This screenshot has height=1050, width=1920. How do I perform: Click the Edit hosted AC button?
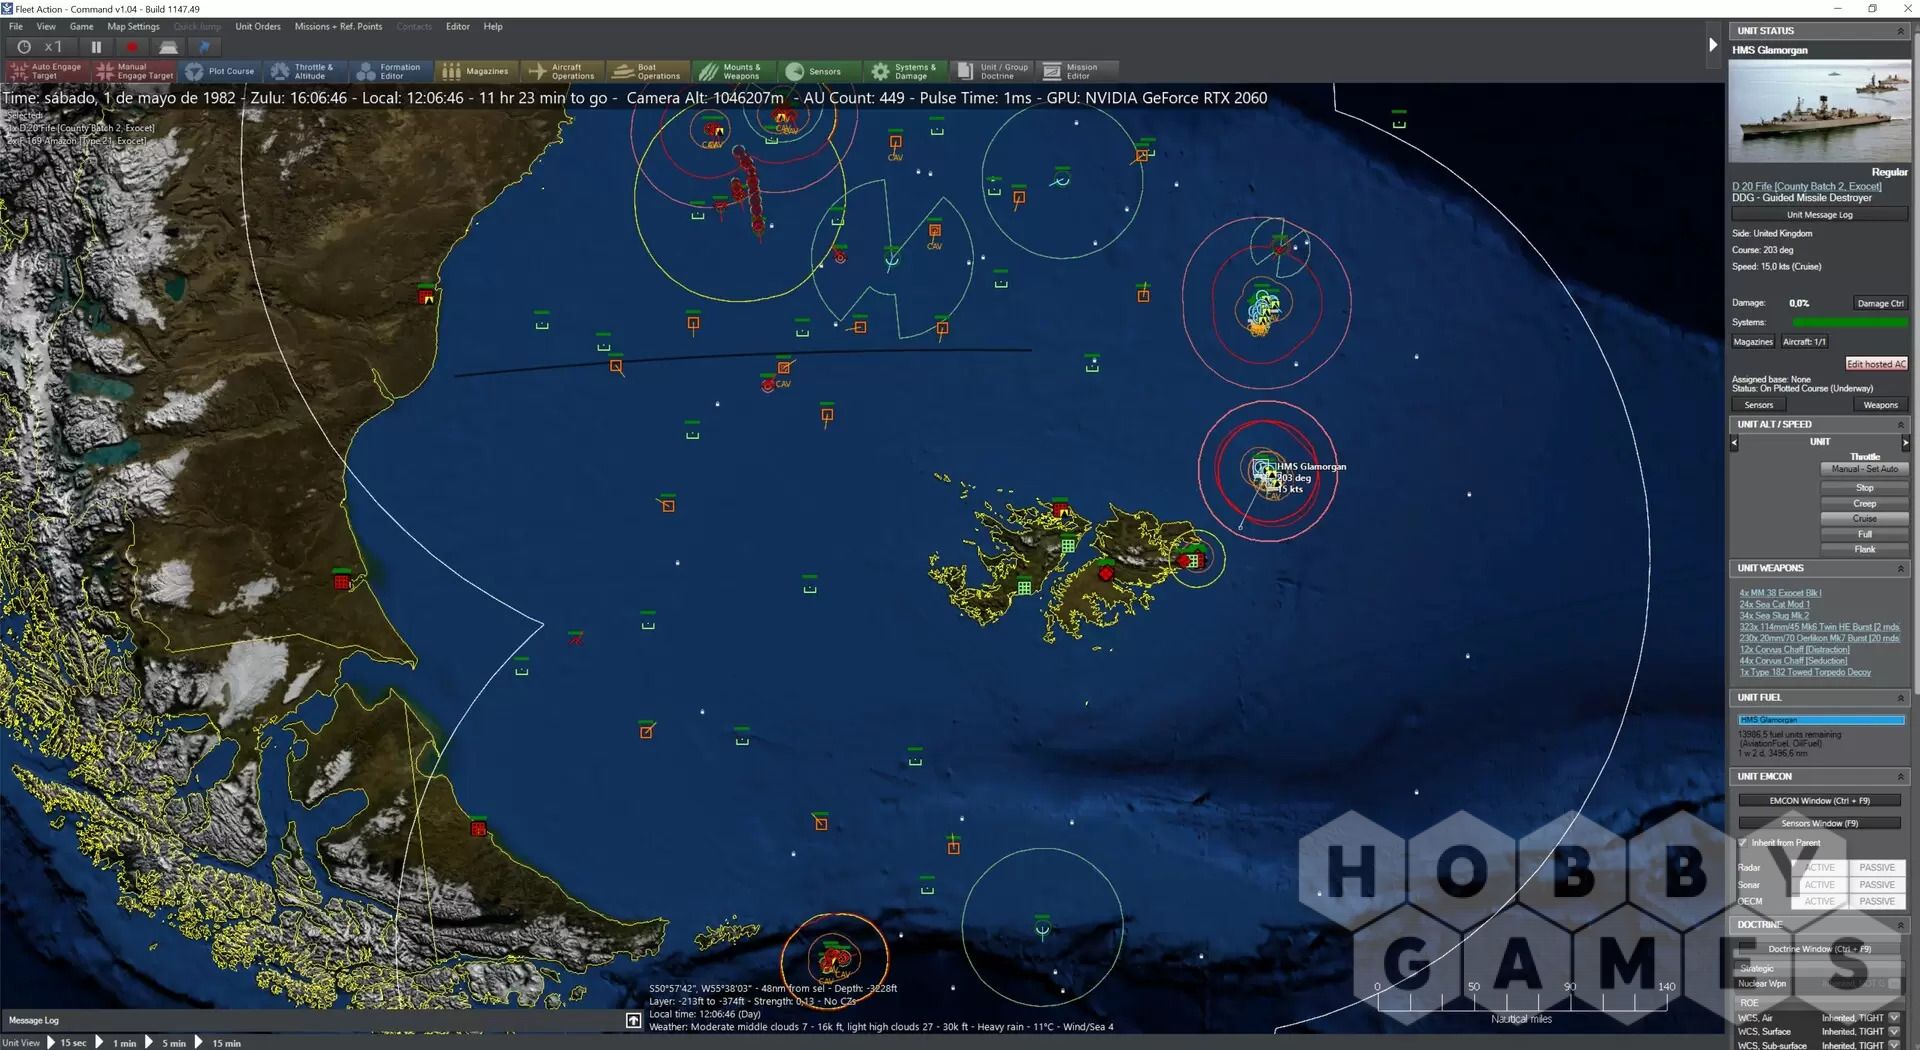[x=1876, y=364]
